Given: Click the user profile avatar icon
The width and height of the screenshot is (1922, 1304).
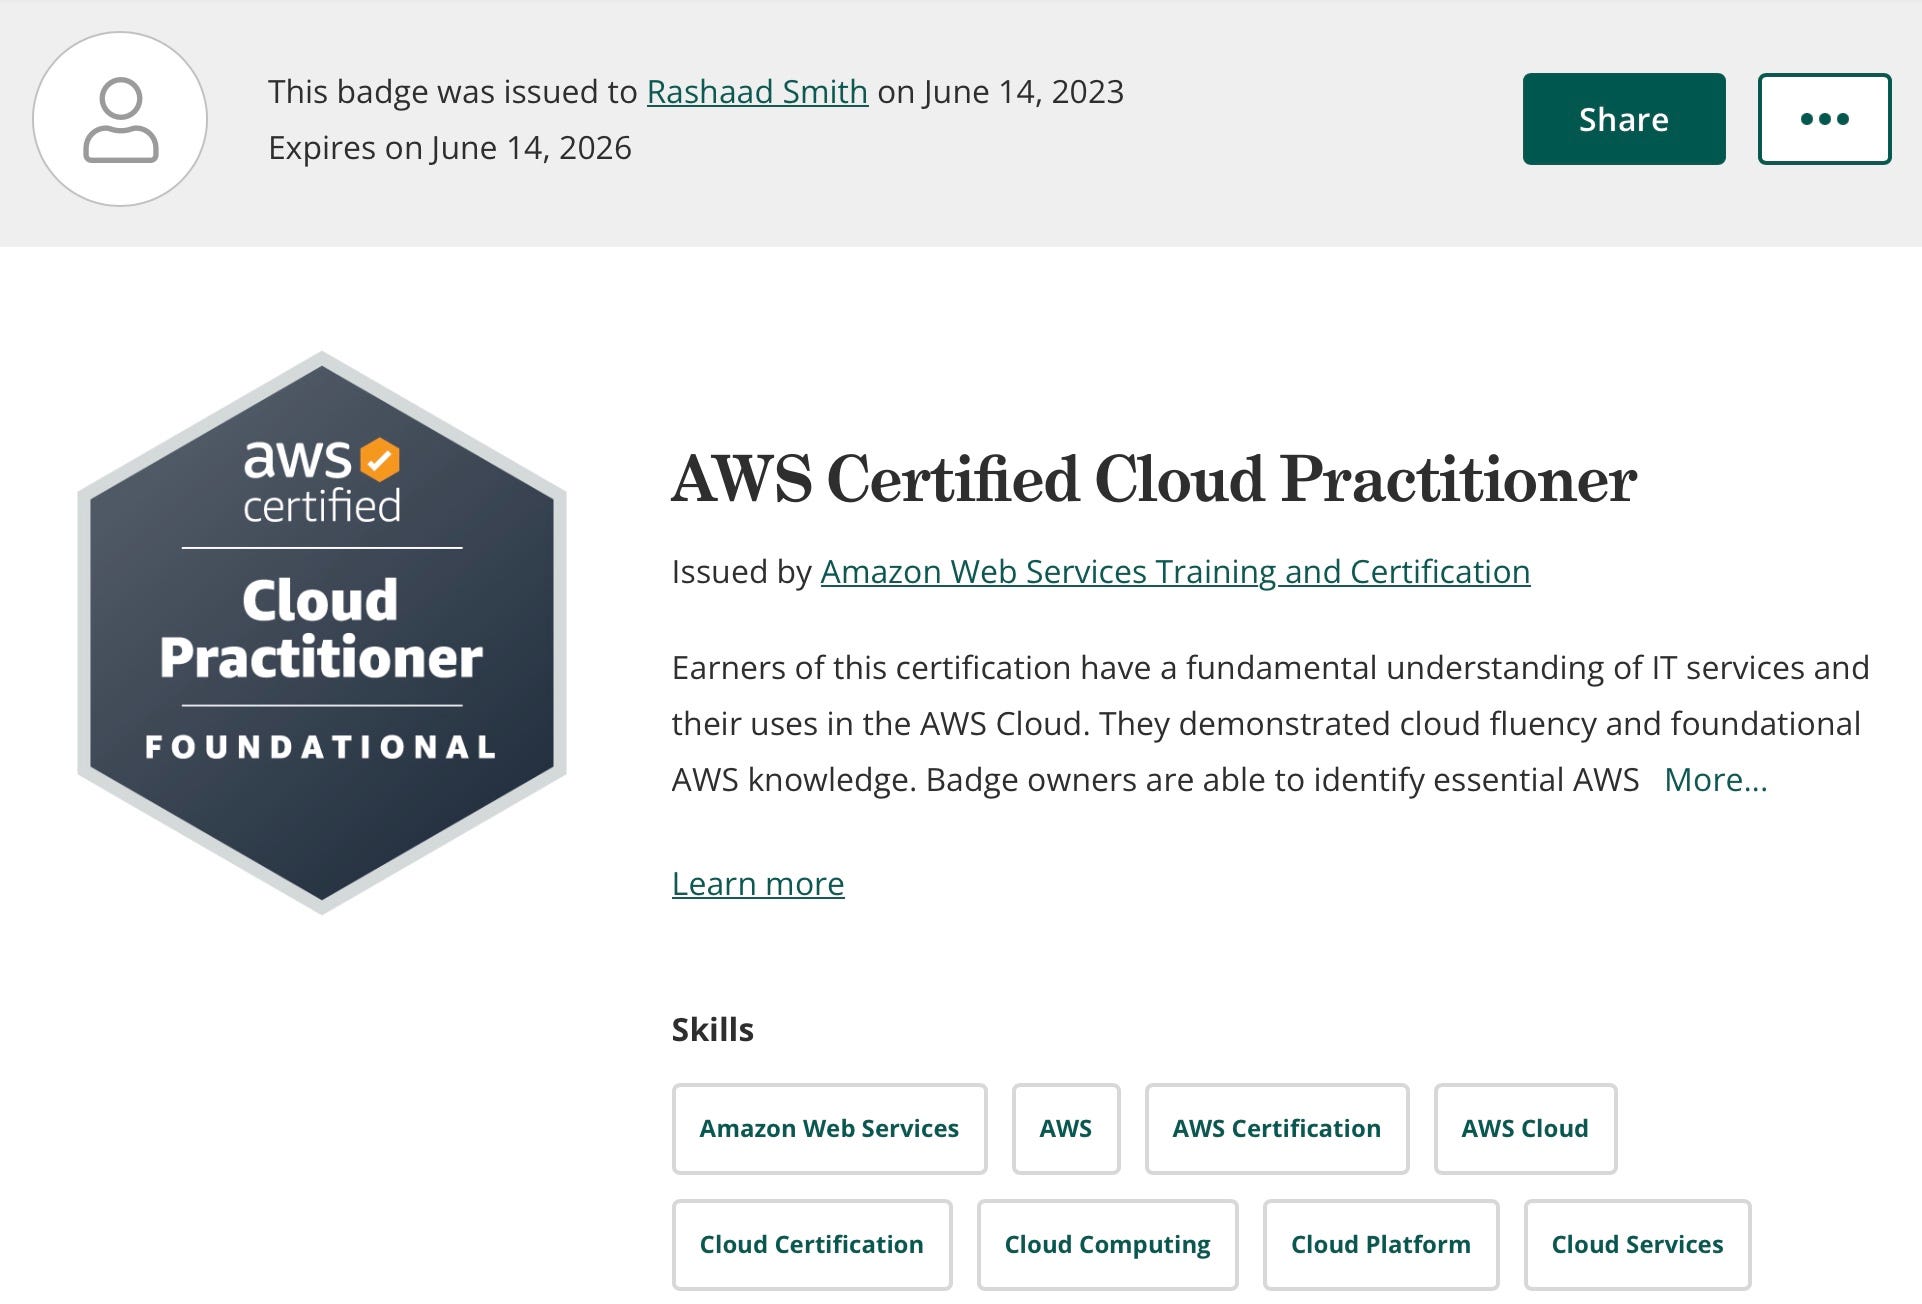Looking at the screenshot, I should click(x=120, y=119).
